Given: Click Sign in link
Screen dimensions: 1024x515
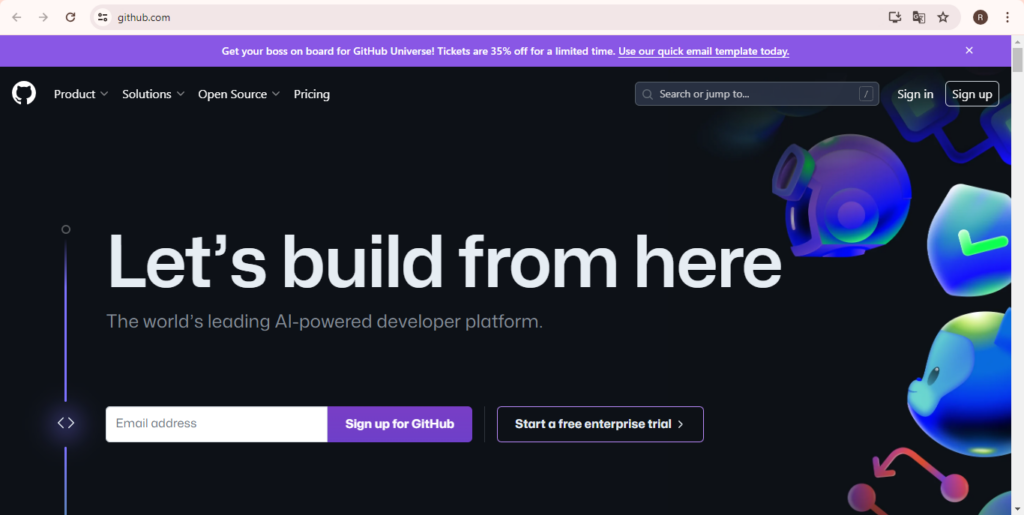Looking at the screenshot, I should coord(915,94).
